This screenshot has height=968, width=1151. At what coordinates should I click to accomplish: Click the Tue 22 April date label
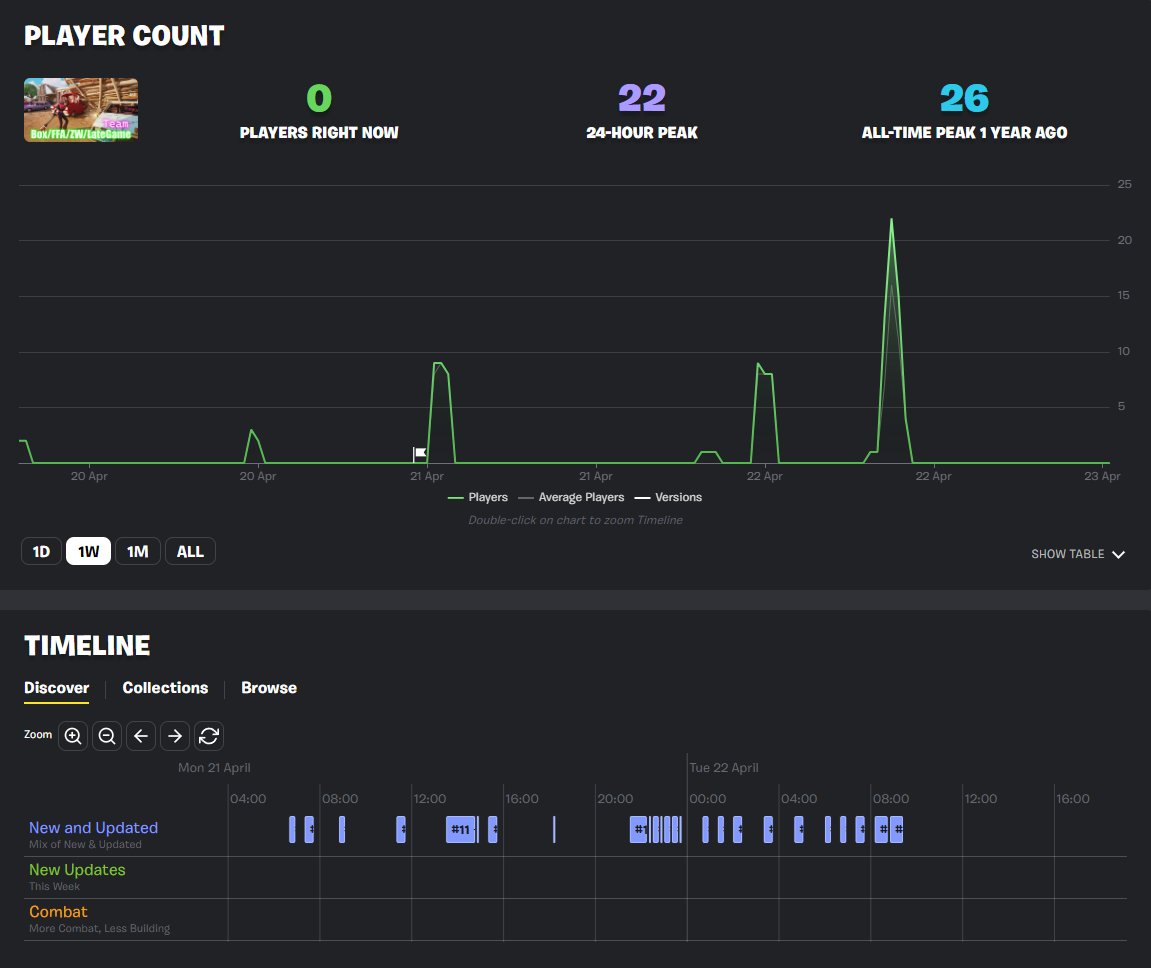click(x=724, y=767)
